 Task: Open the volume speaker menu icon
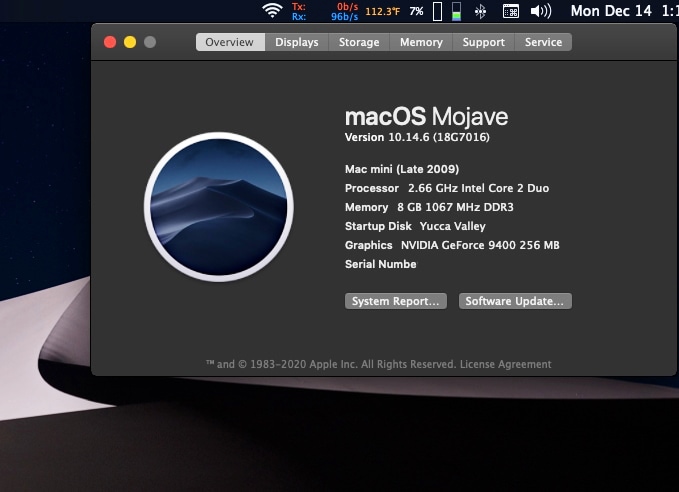(541, 11)
